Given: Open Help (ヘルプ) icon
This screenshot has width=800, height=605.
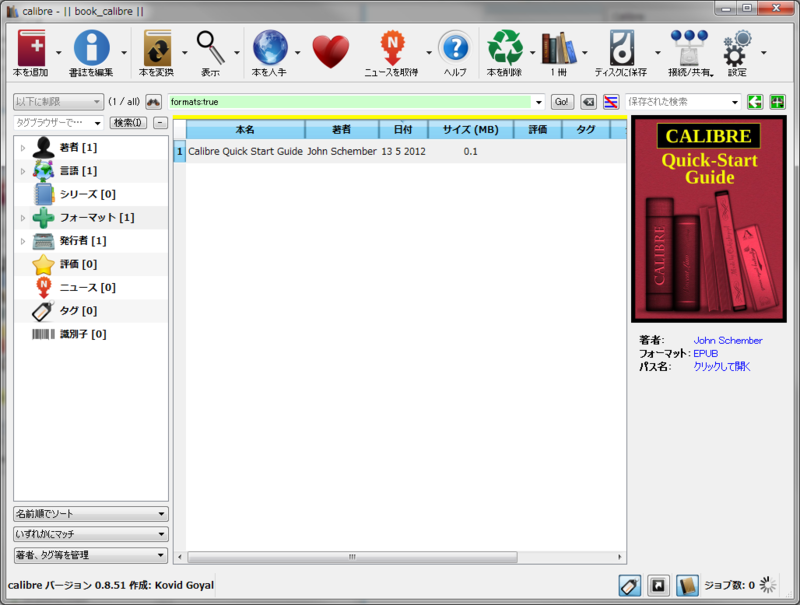Looking at the screenshot, I should click(x=455, y=48).
